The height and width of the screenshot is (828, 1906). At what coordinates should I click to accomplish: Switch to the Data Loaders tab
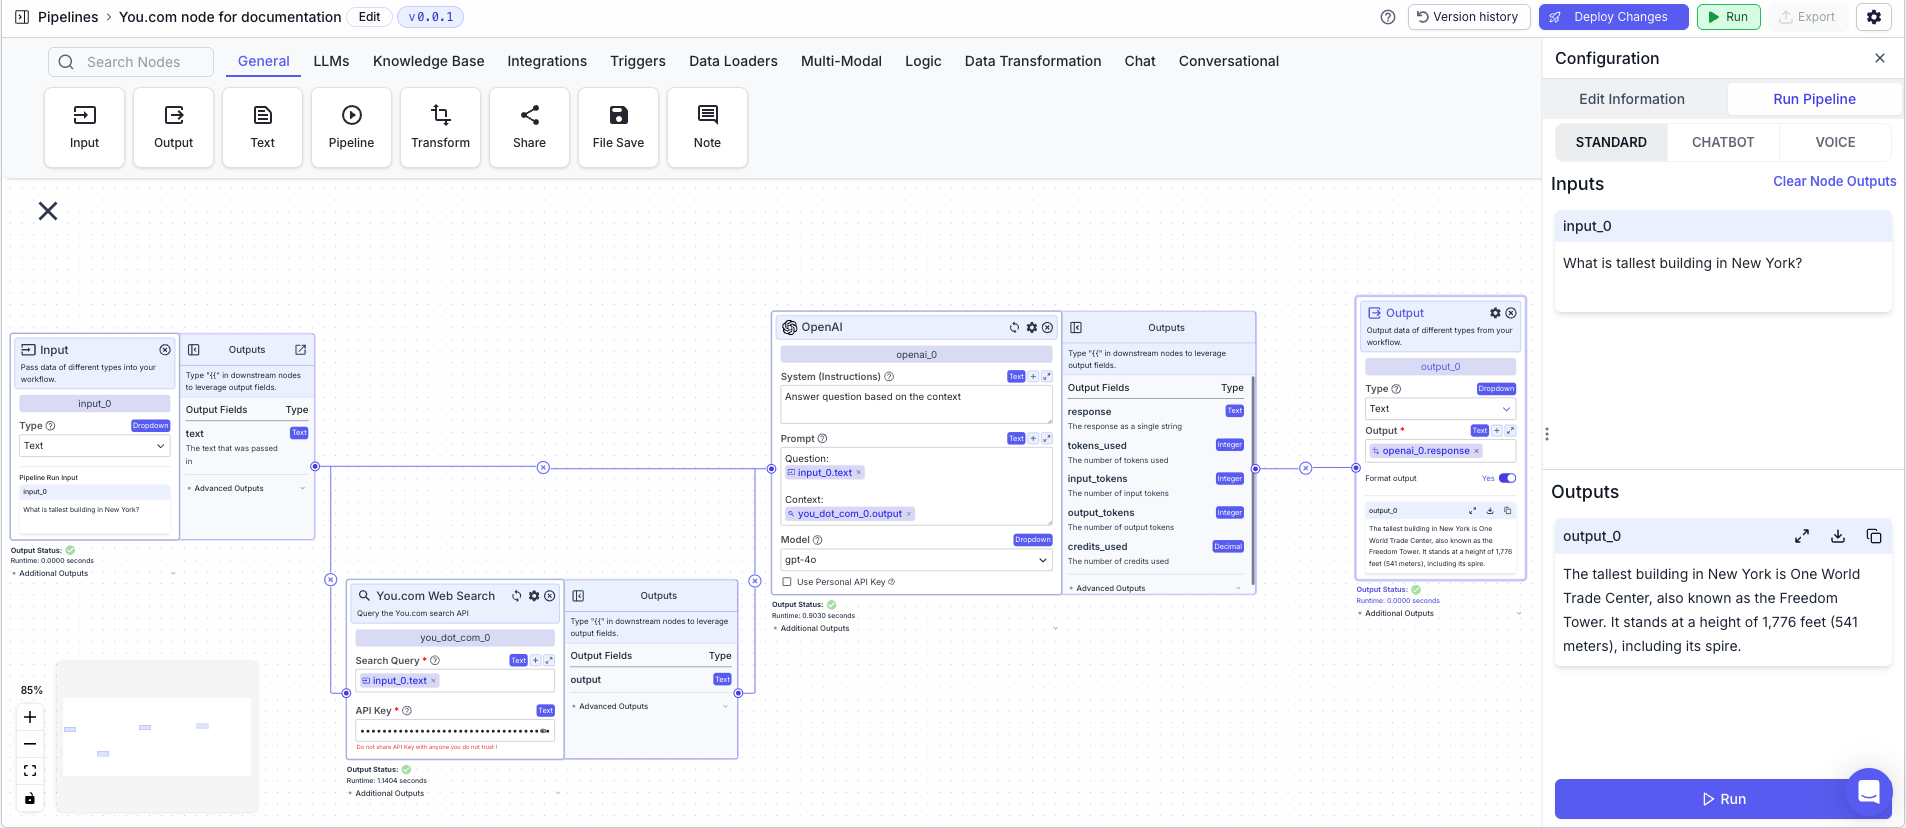pyautogui.click(x=733, y=61)
